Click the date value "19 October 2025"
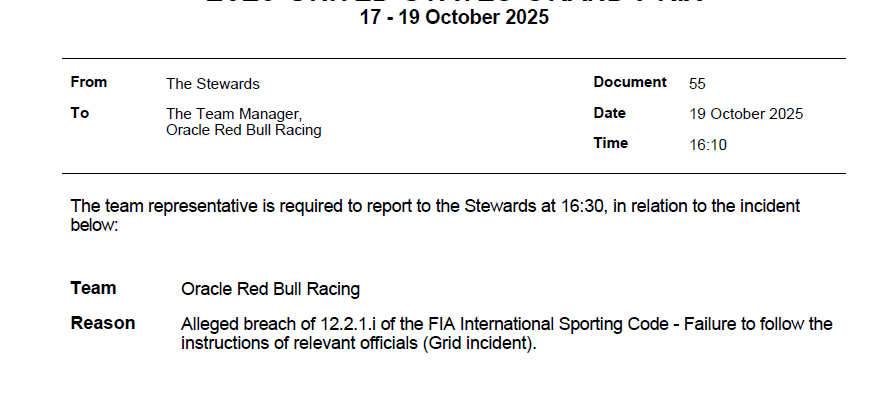 (x=746, y=114)
